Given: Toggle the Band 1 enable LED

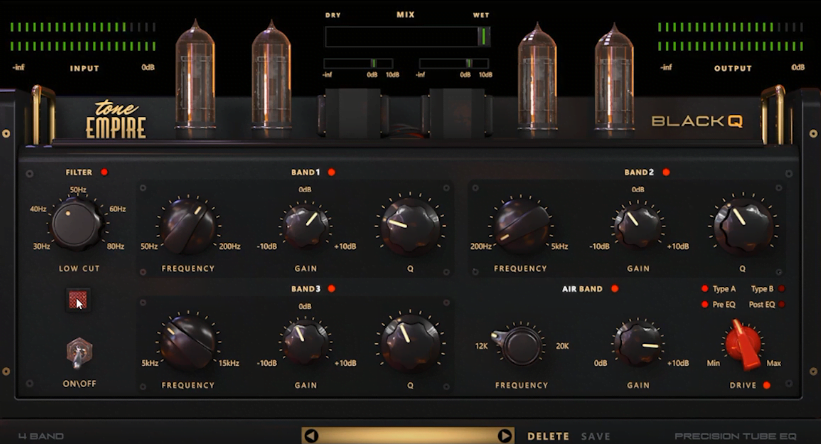Looking at the screenshot, I should (x=331, y=172).
